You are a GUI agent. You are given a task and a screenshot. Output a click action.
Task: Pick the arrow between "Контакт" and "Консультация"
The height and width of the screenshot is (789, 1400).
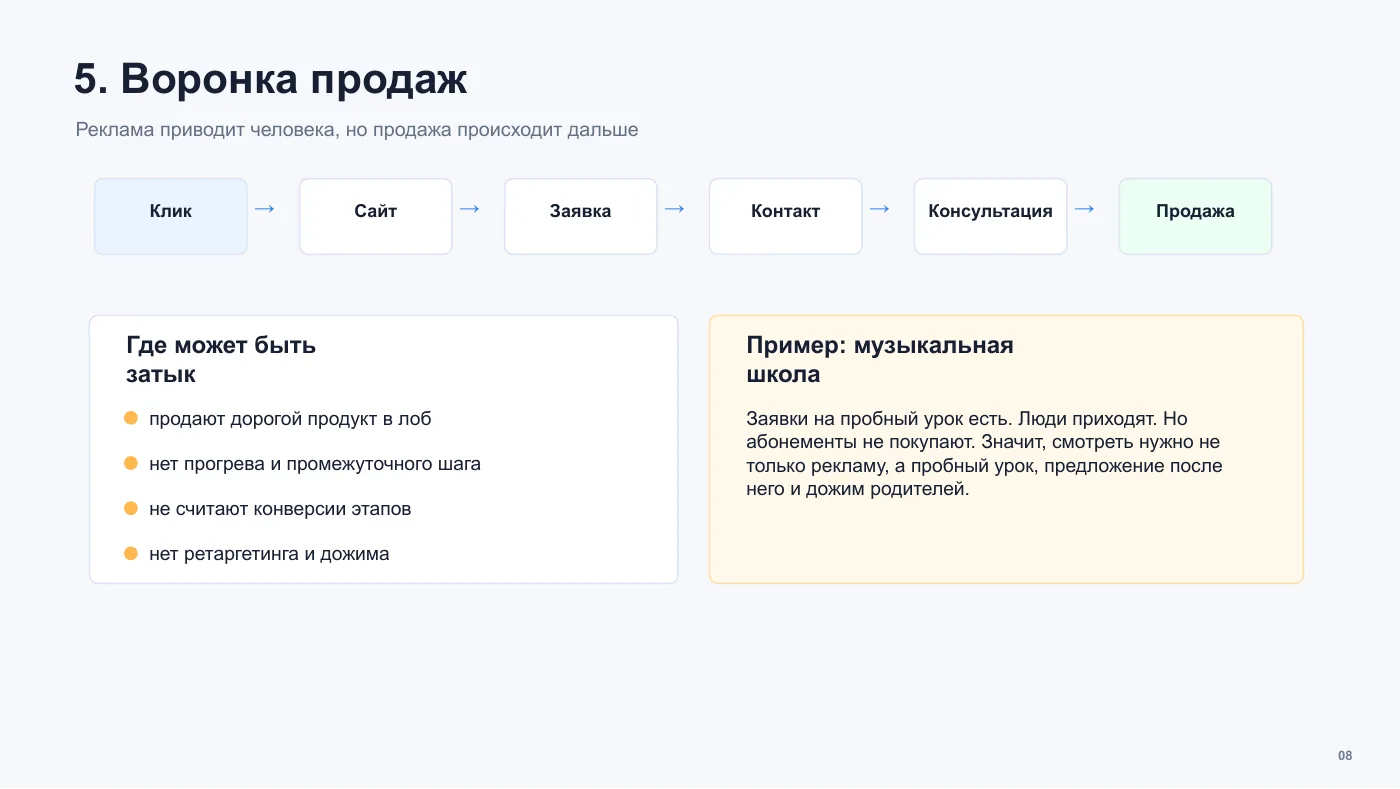click(880, 209)
